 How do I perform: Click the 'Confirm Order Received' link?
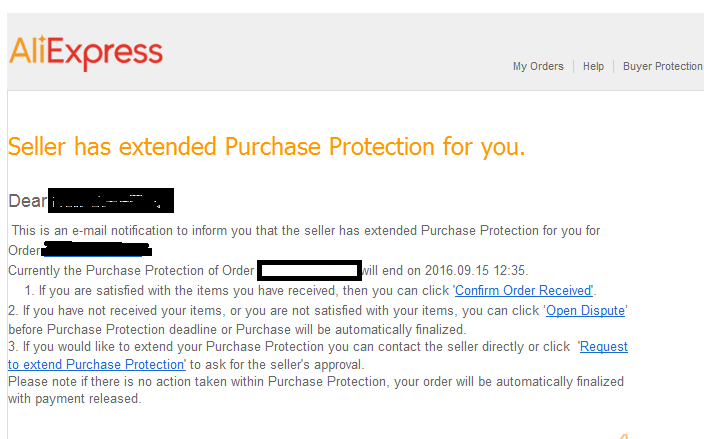524,291
